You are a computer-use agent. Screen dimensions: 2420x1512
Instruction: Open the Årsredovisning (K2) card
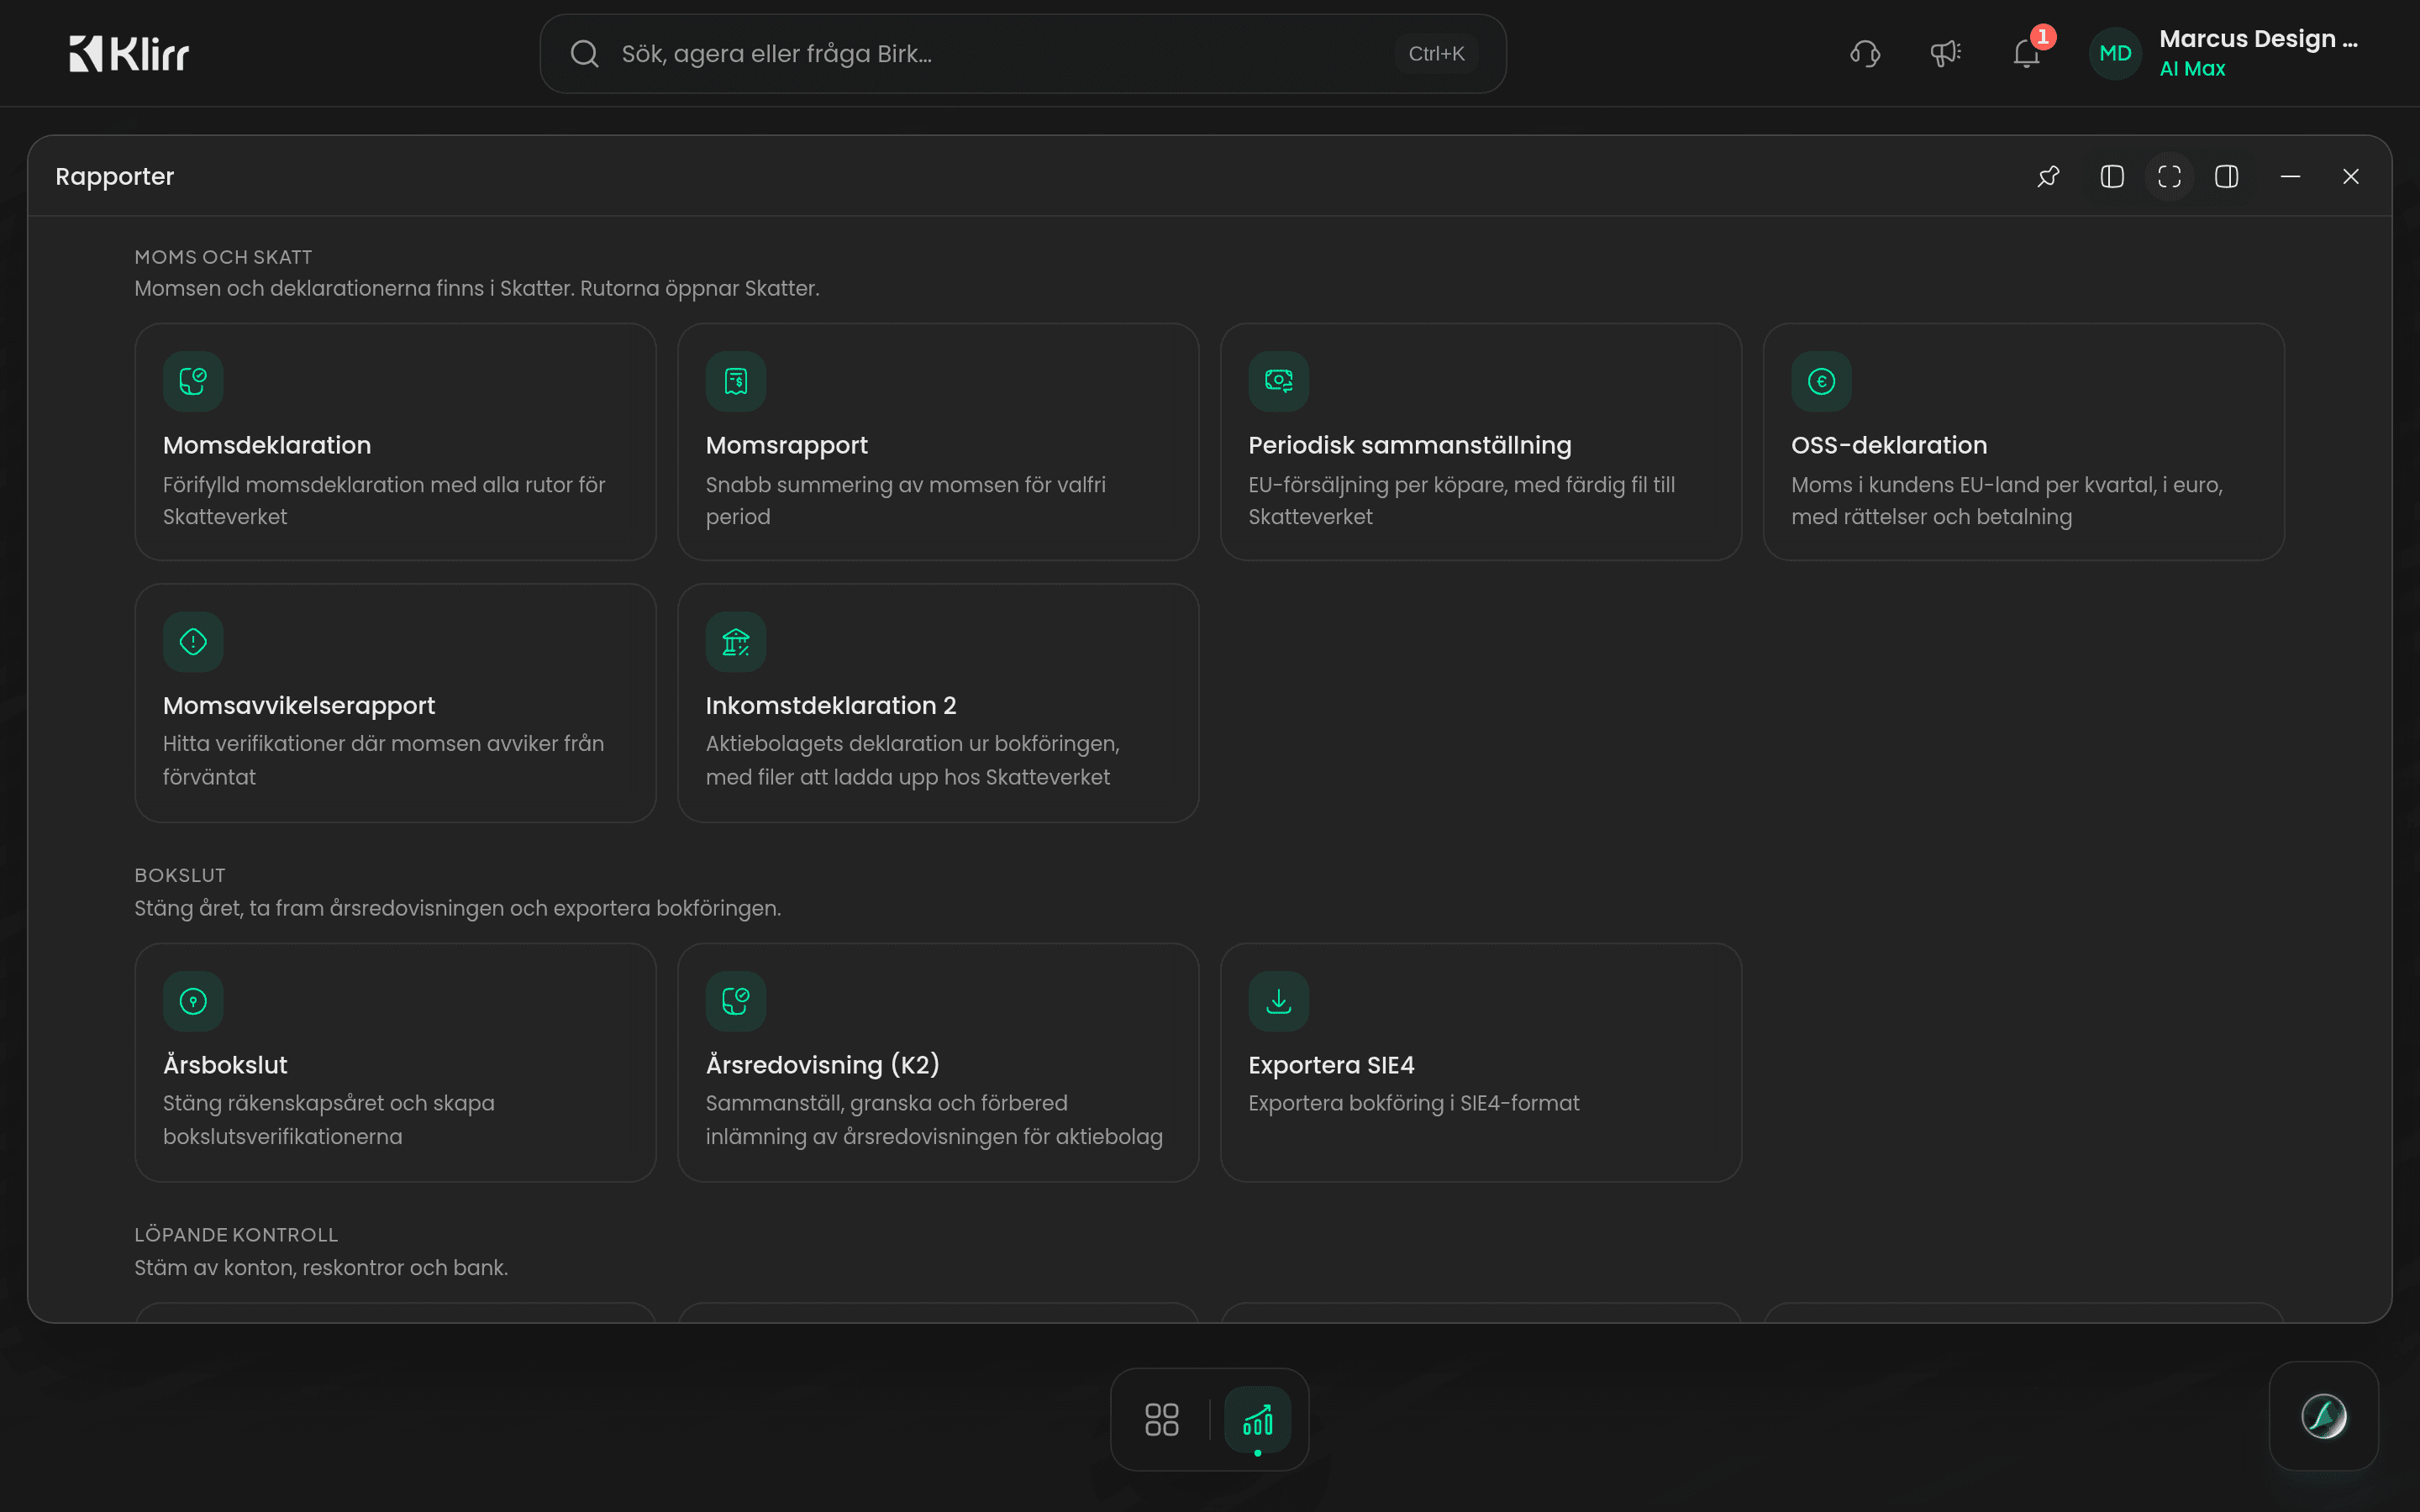coord(938,1062)
